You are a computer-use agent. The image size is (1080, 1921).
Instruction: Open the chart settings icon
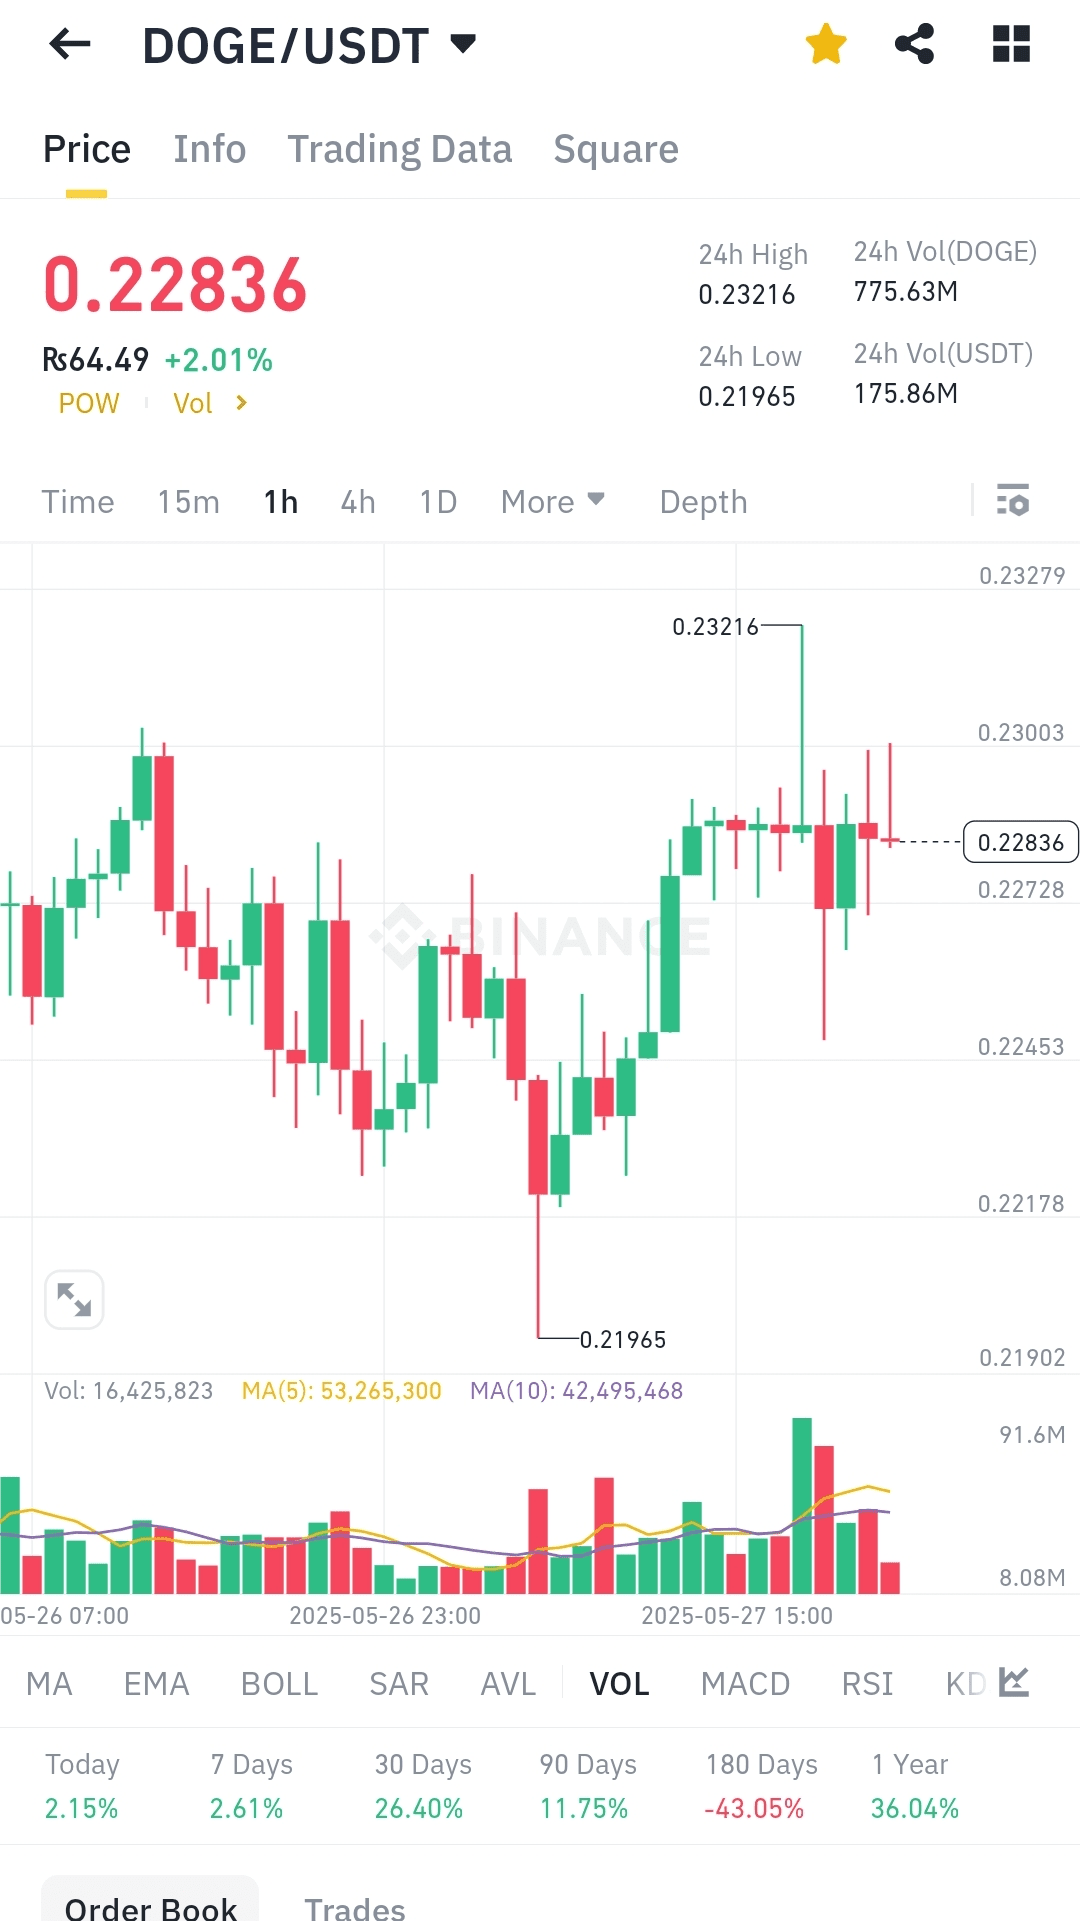click(1013, 500)
